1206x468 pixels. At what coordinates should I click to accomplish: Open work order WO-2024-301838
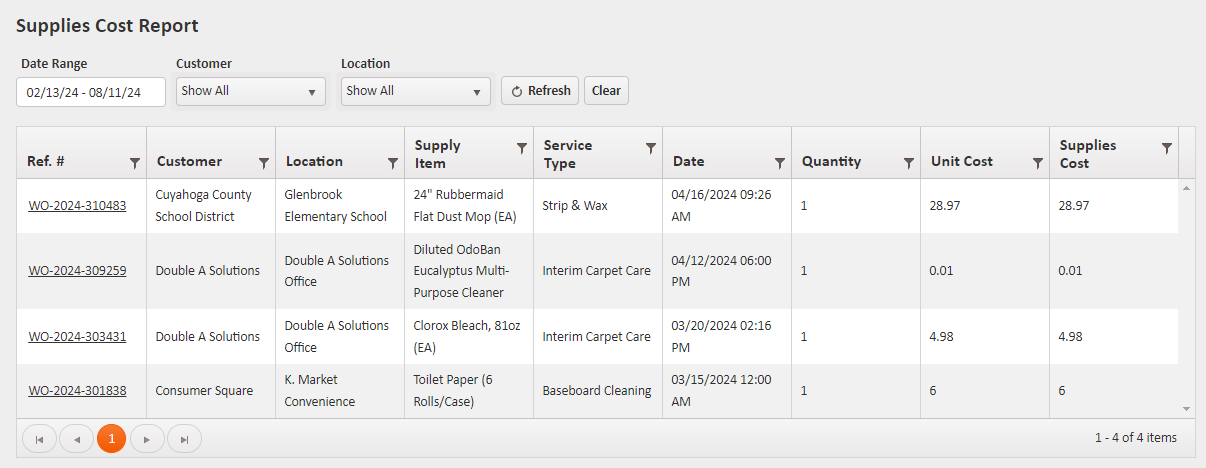77,391
